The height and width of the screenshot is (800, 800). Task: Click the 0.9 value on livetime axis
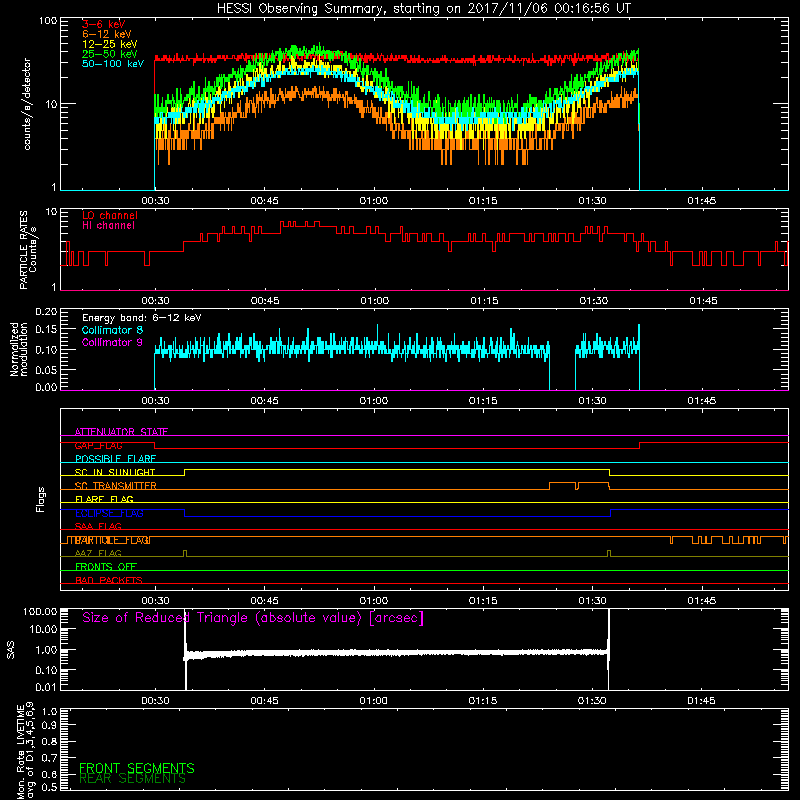pos(49,725)
